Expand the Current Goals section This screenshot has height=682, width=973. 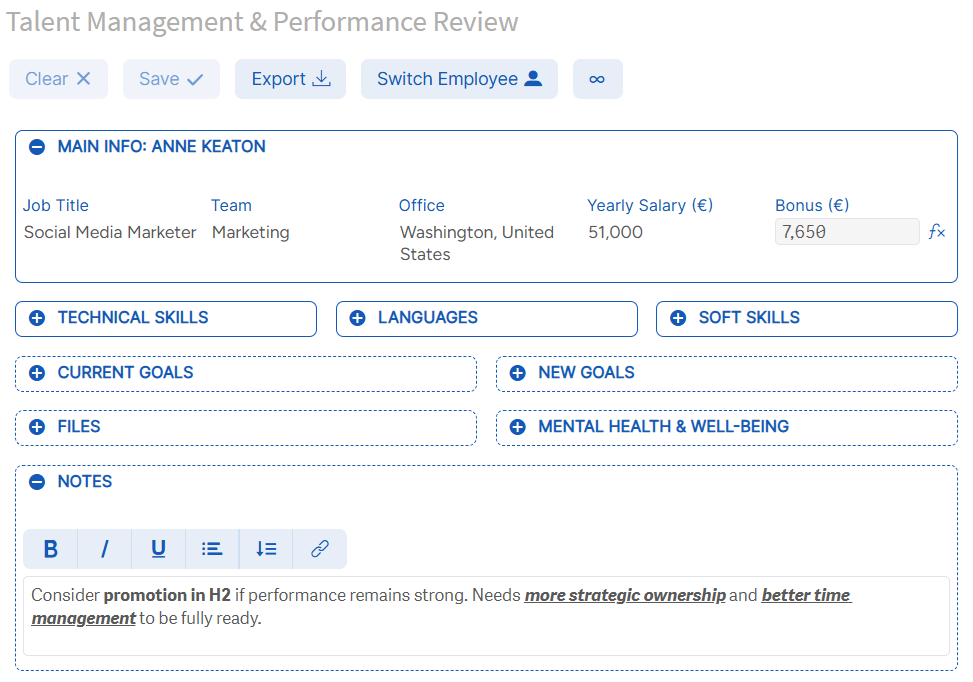[x=37, y=373]
